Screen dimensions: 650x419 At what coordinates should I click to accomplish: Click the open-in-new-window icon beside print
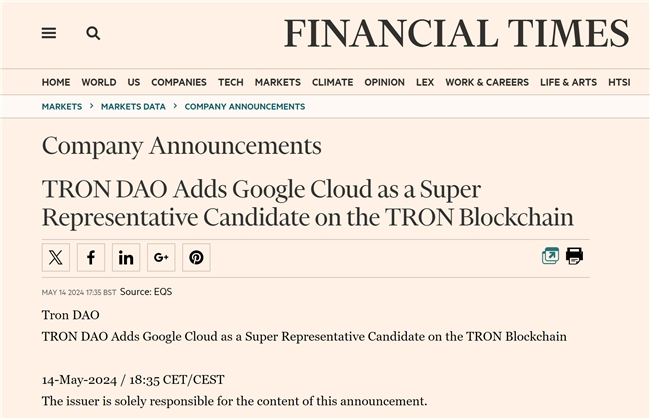(x=550, y=256)
